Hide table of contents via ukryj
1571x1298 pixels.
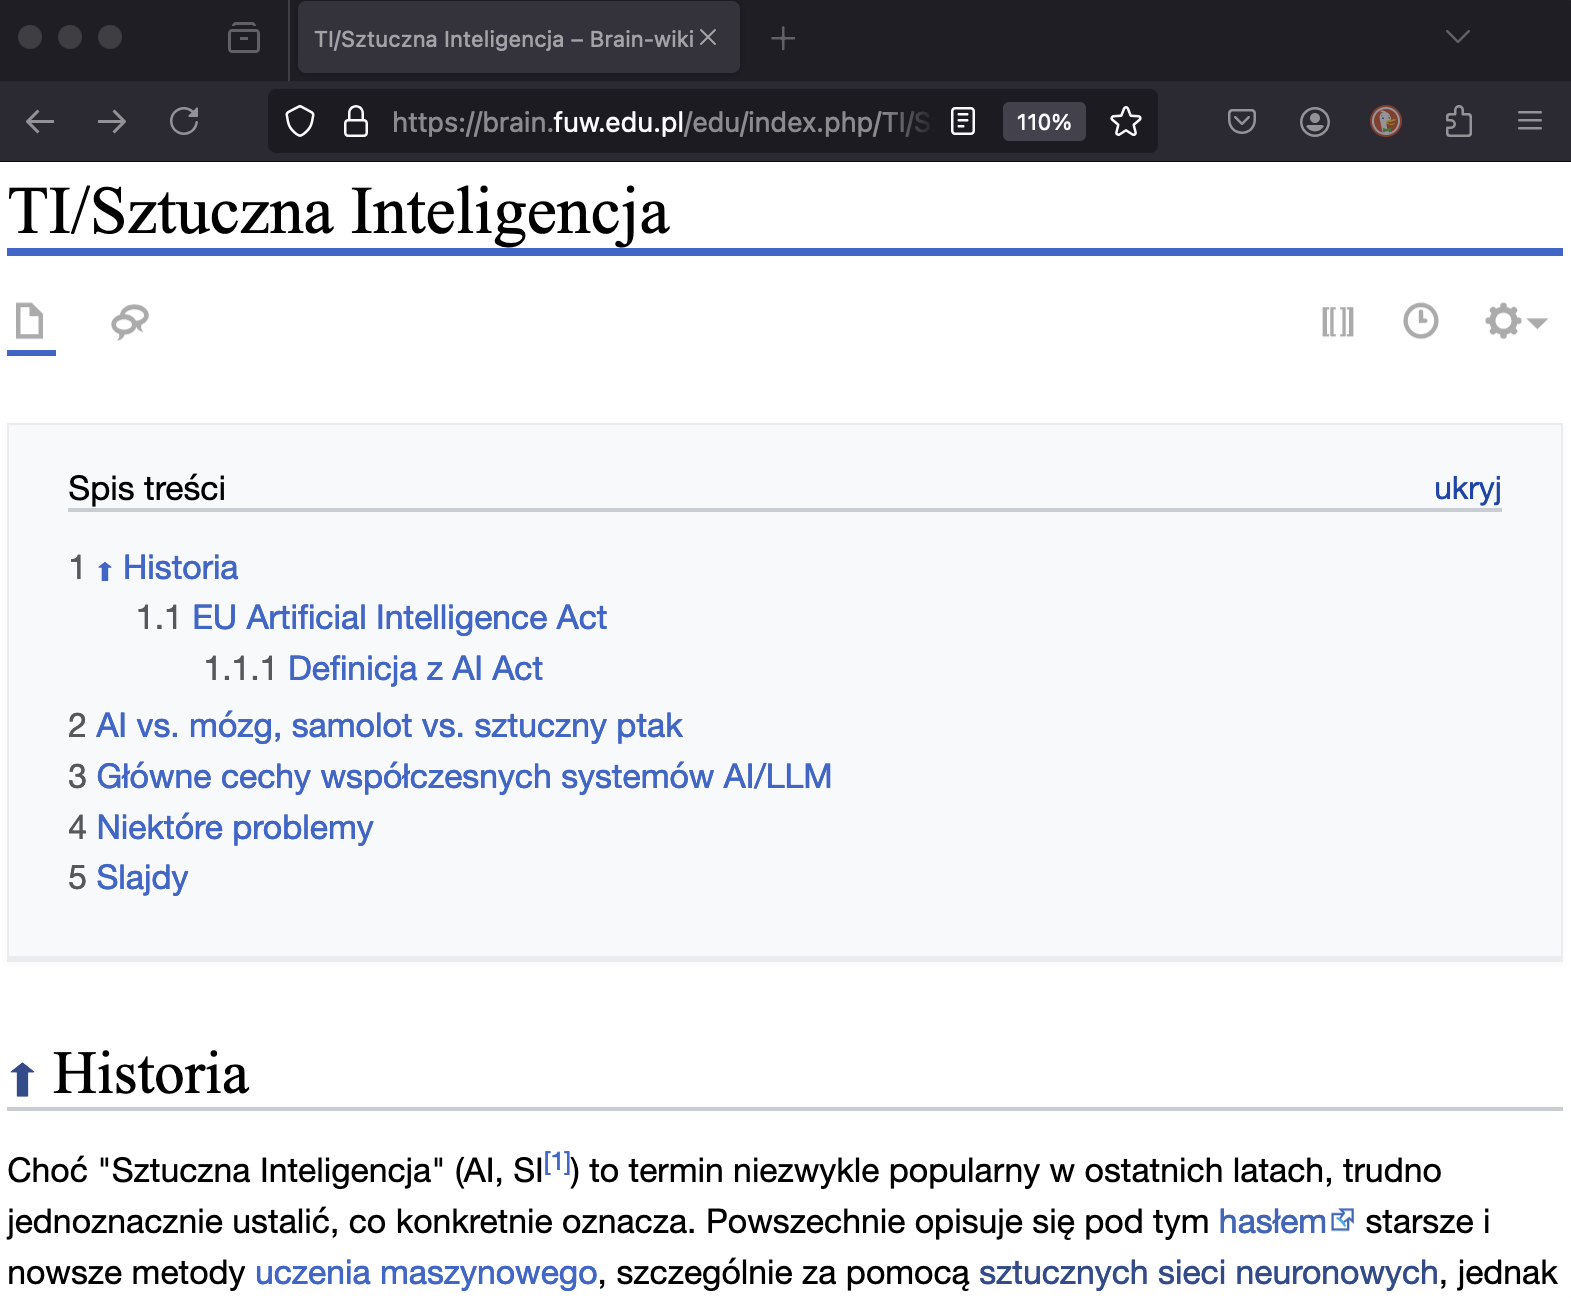pyautogui.click(x=1467, y=489)
